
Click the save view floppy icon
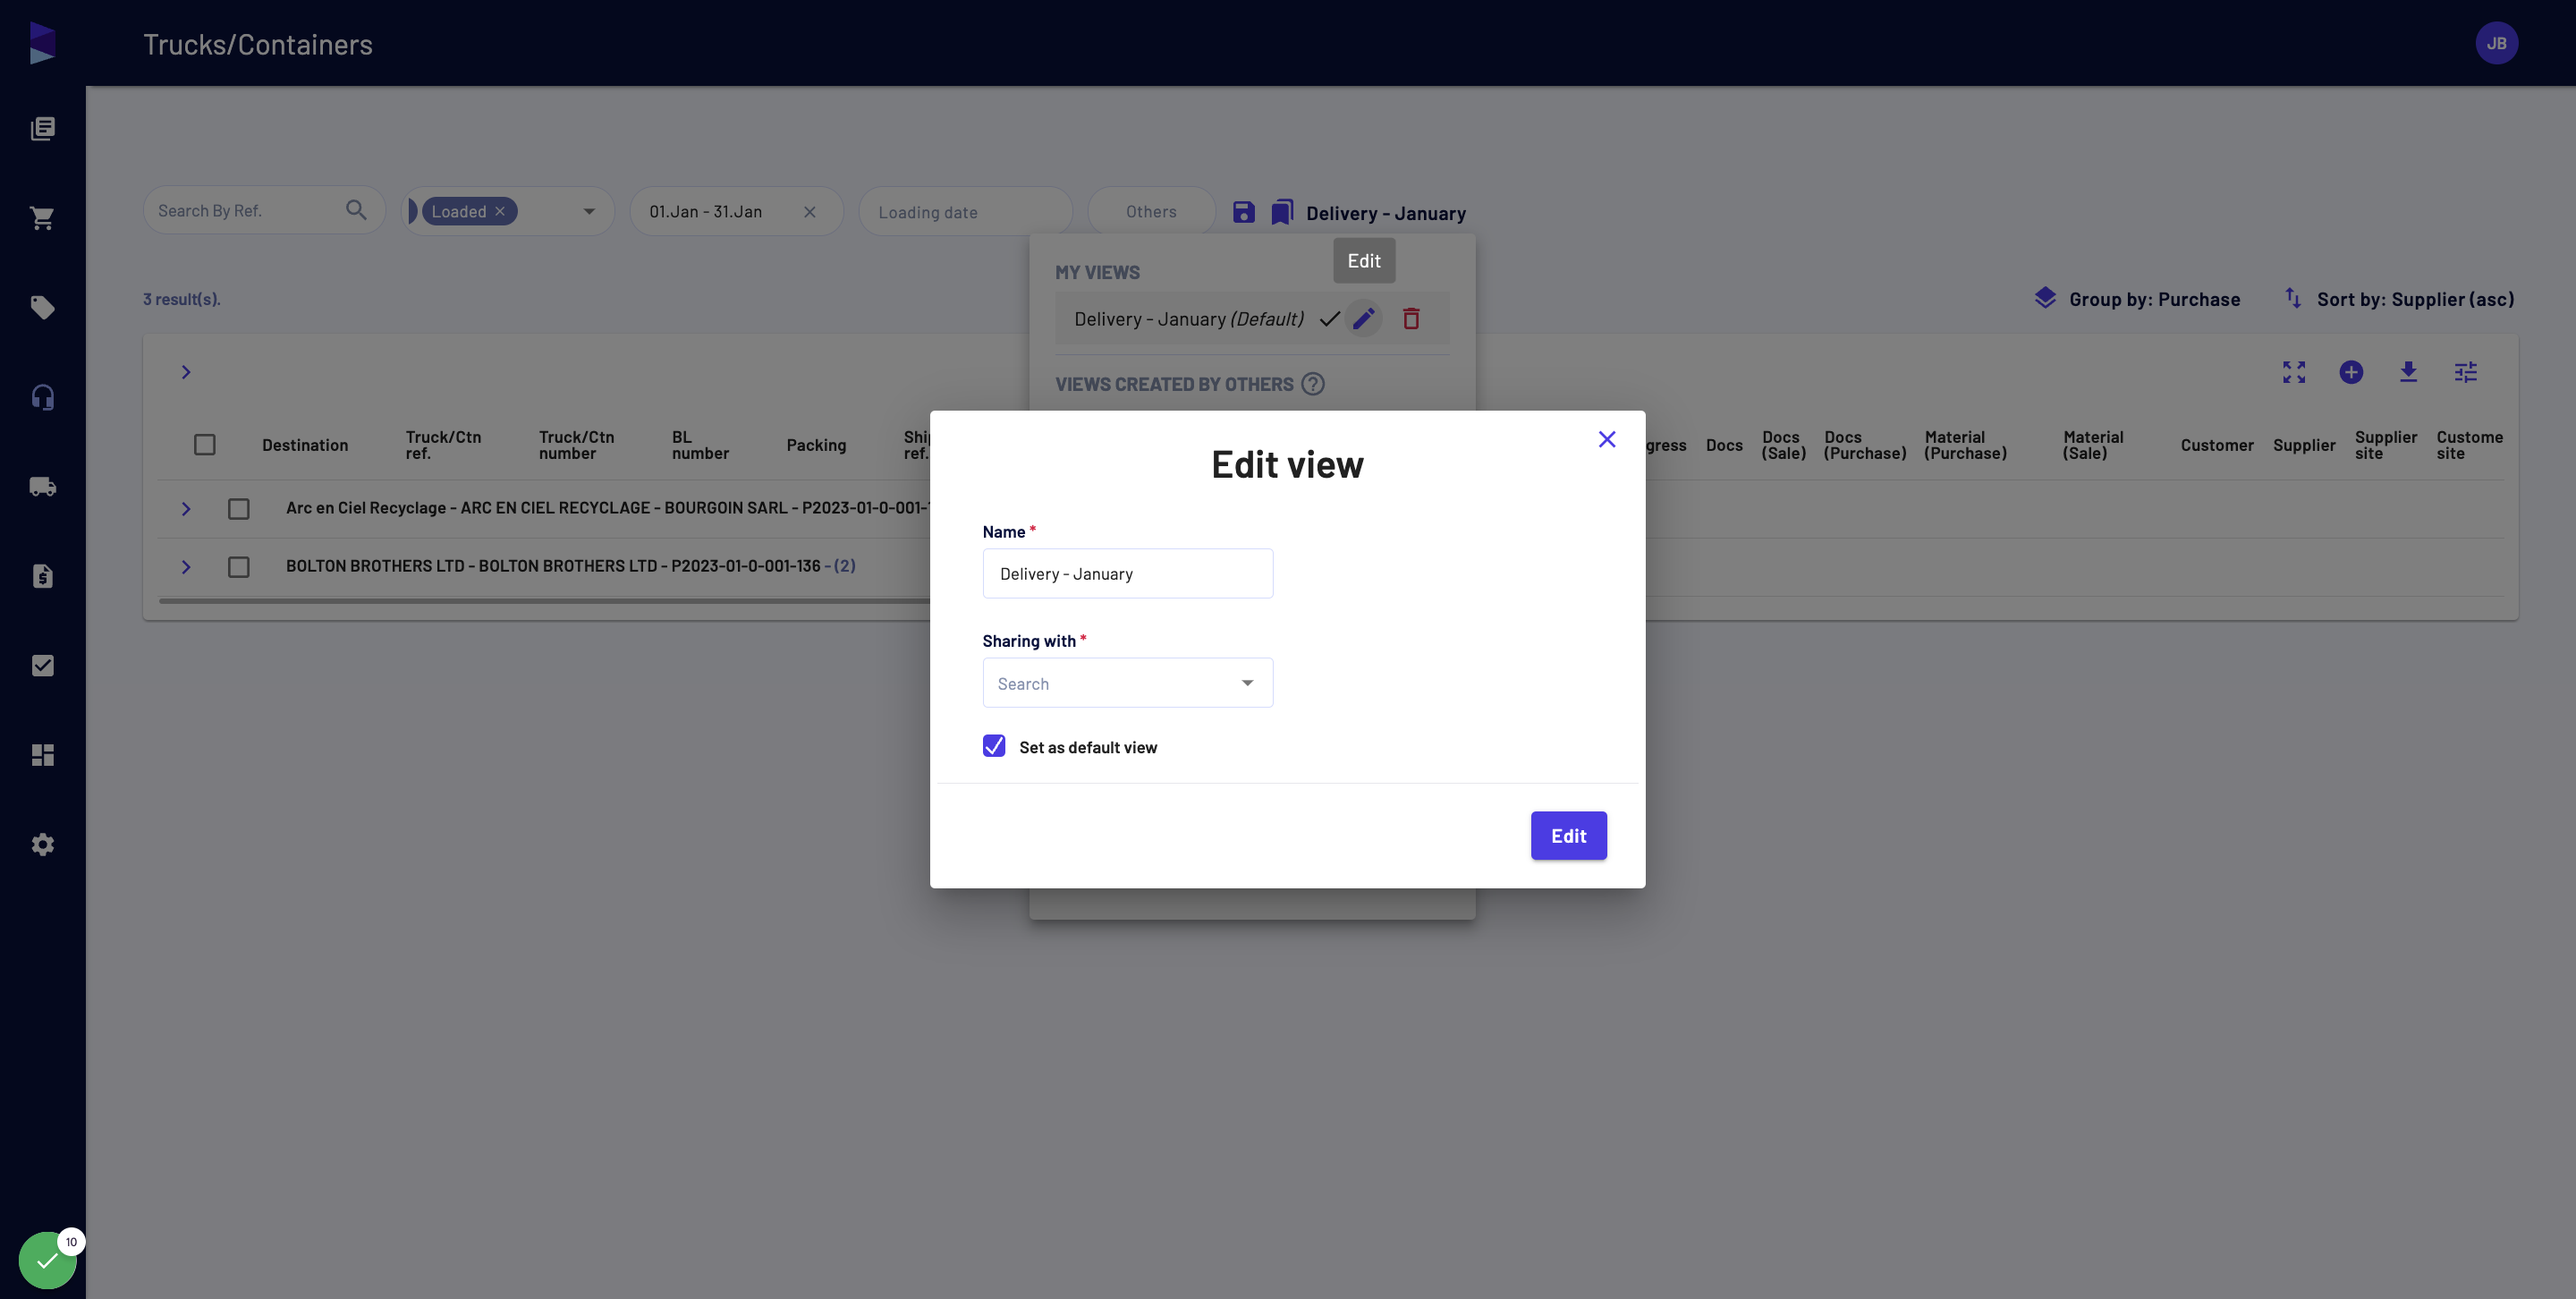click(1243, 212)
